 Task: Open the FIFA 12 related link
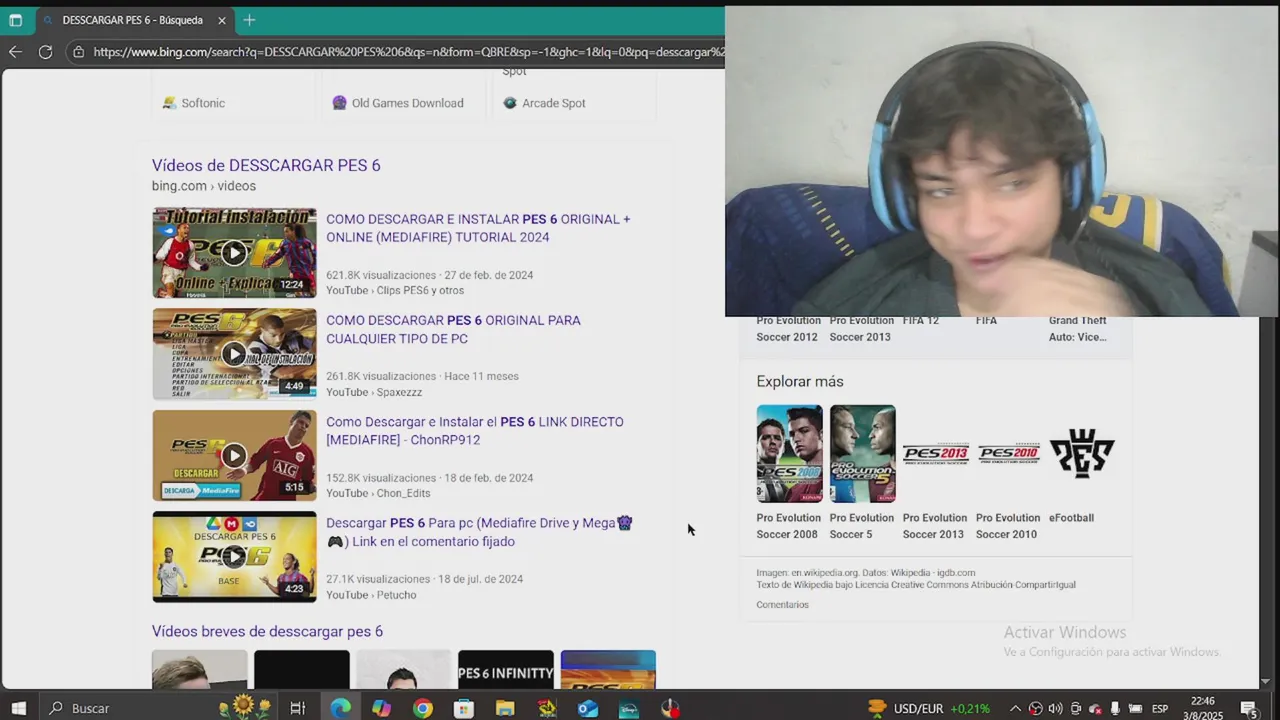click(921, 321)
